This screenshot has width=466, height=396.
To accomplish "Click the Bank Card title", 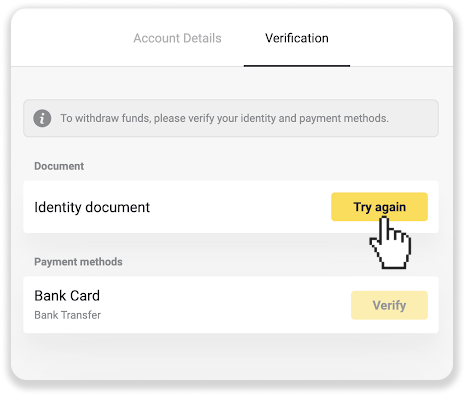I will [67, 296].
